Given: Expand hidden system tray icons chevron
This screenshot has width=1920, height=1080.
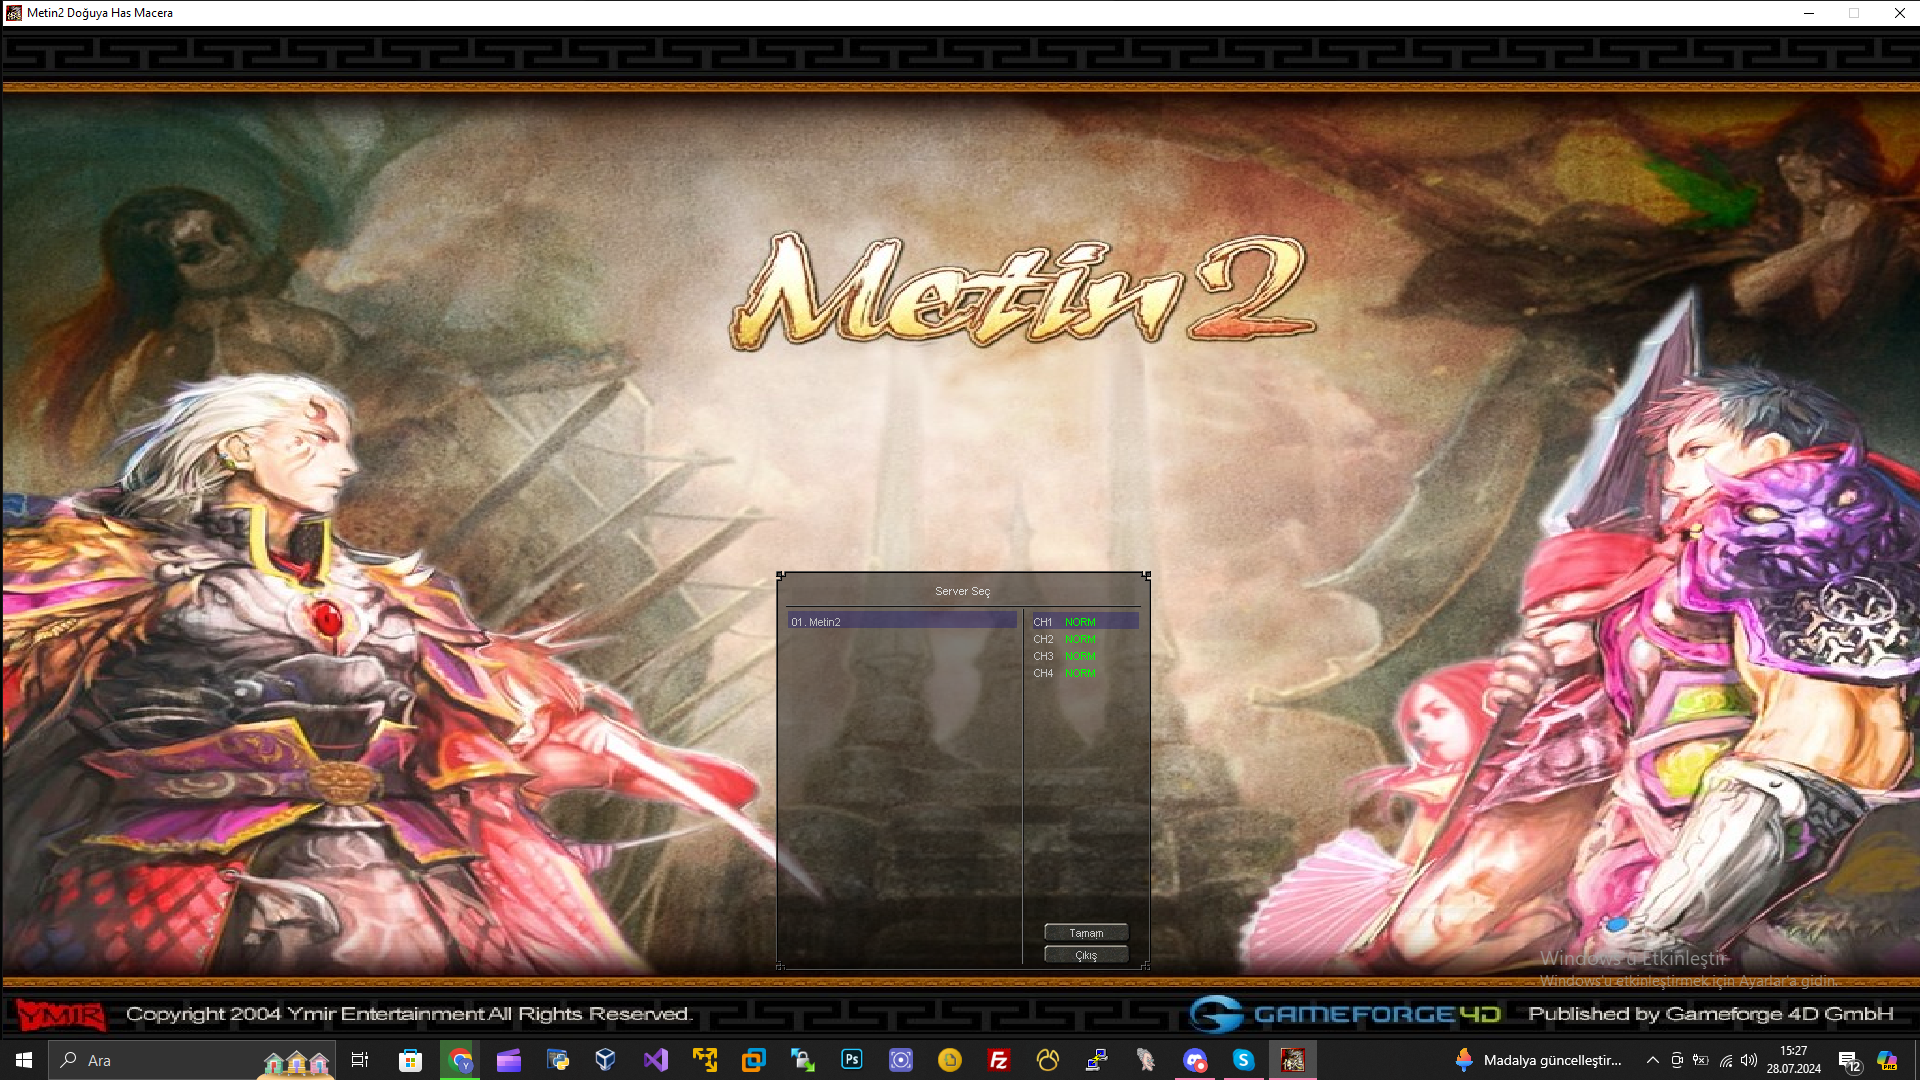Looking at the screenshot, I should 1653,1060.
